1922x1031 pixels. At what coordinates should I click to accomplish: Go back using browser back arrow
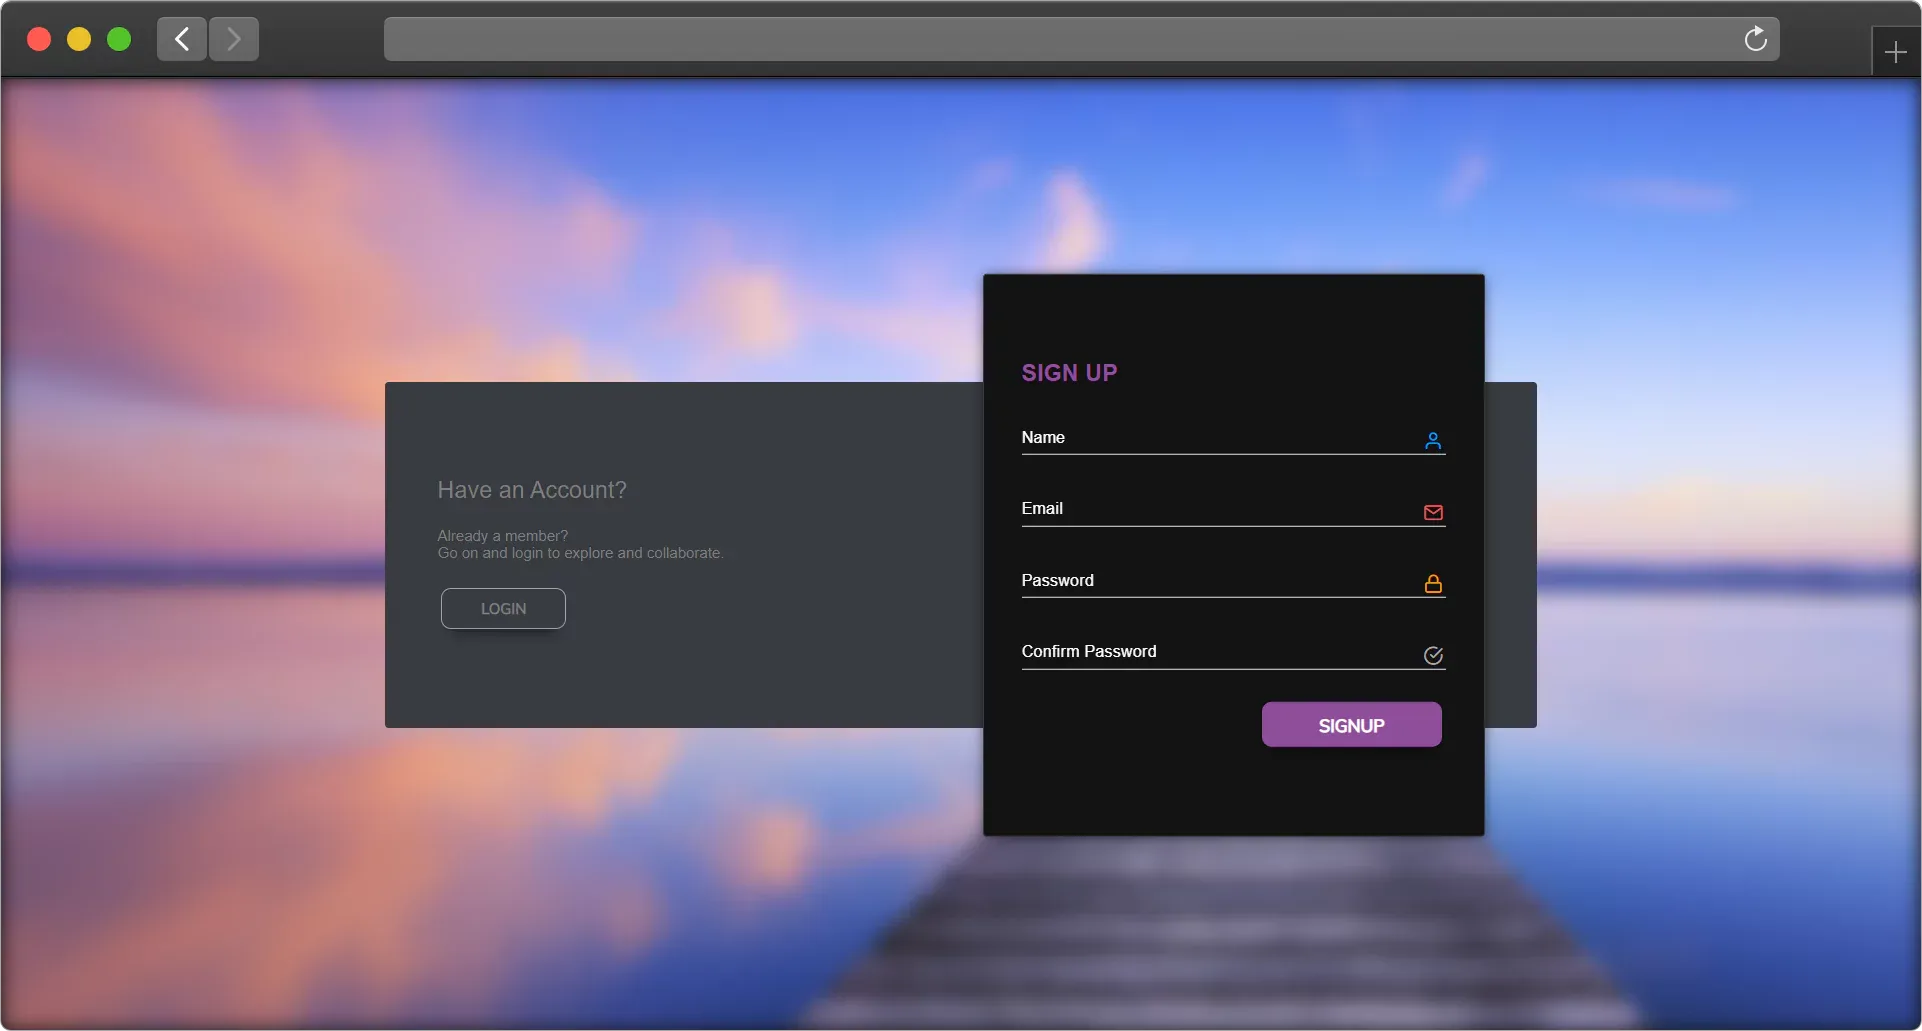182,39
